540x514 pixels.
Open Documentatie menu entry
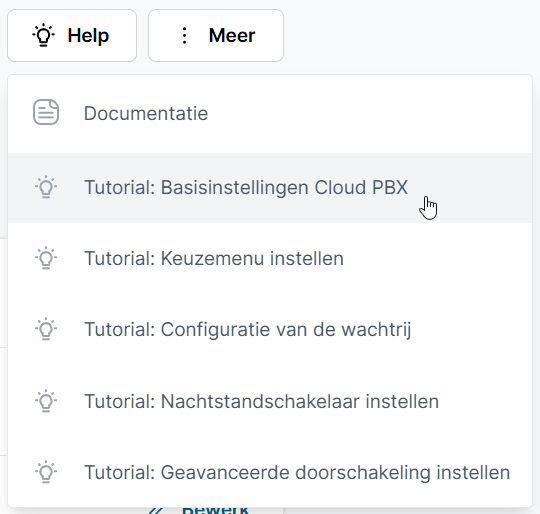pos(270,113)
